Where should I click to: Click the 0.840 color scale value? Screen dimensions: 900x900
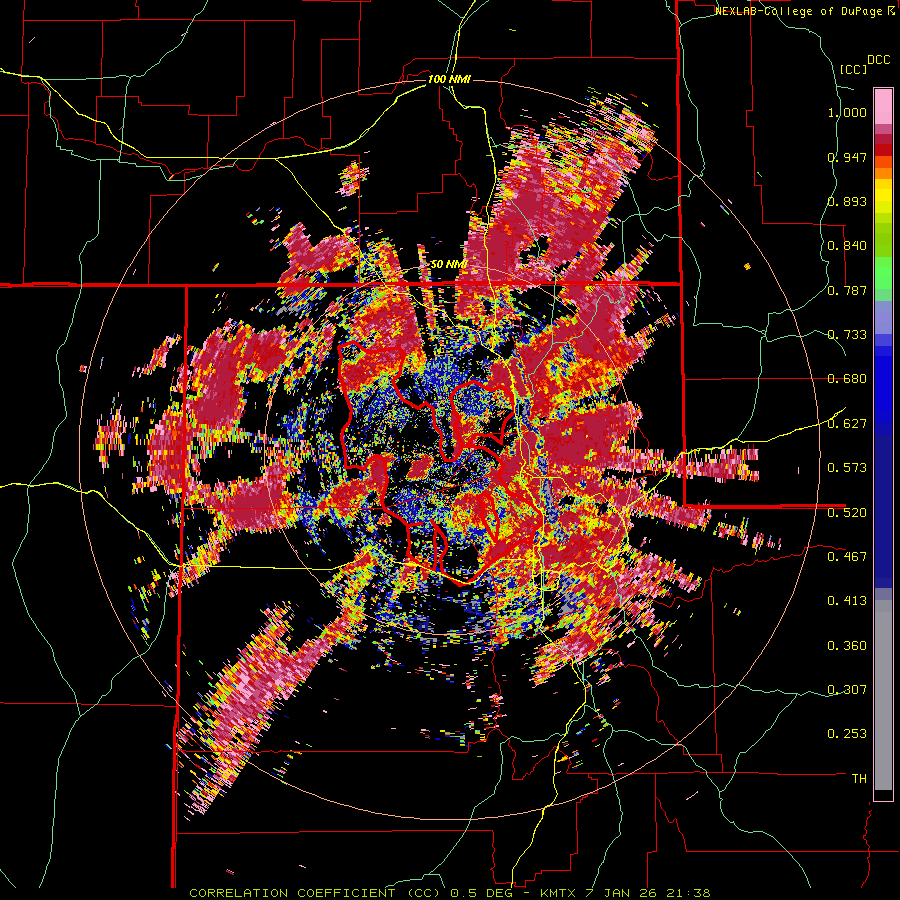click(847, 246)
